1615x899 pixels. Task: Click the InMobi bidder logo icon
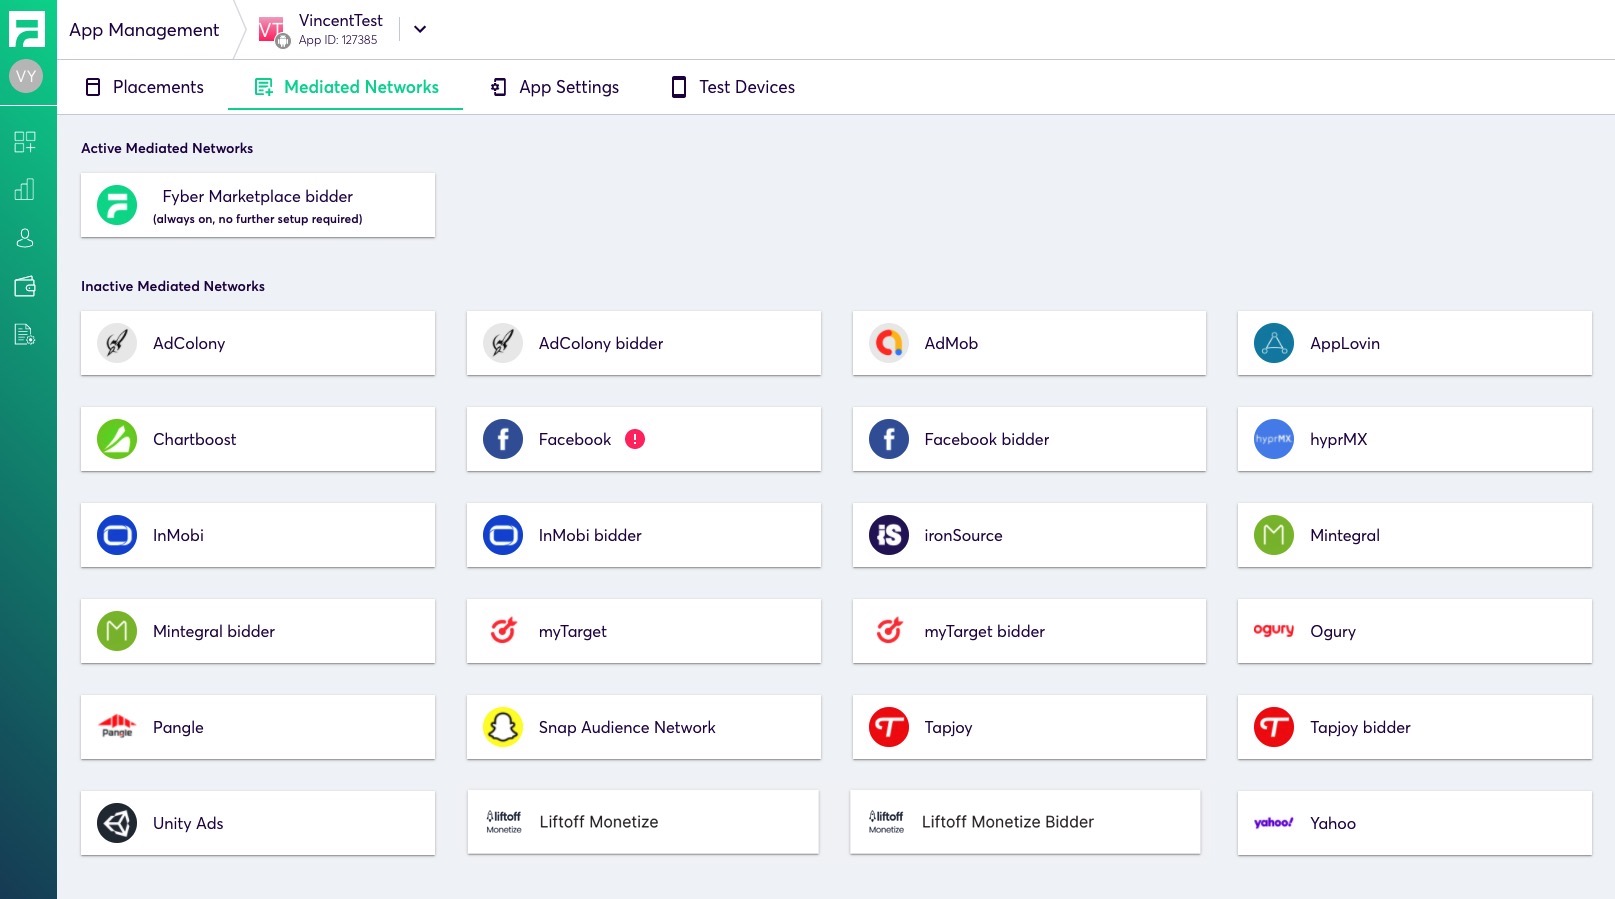pyautogui.click(x=503, y=535)
